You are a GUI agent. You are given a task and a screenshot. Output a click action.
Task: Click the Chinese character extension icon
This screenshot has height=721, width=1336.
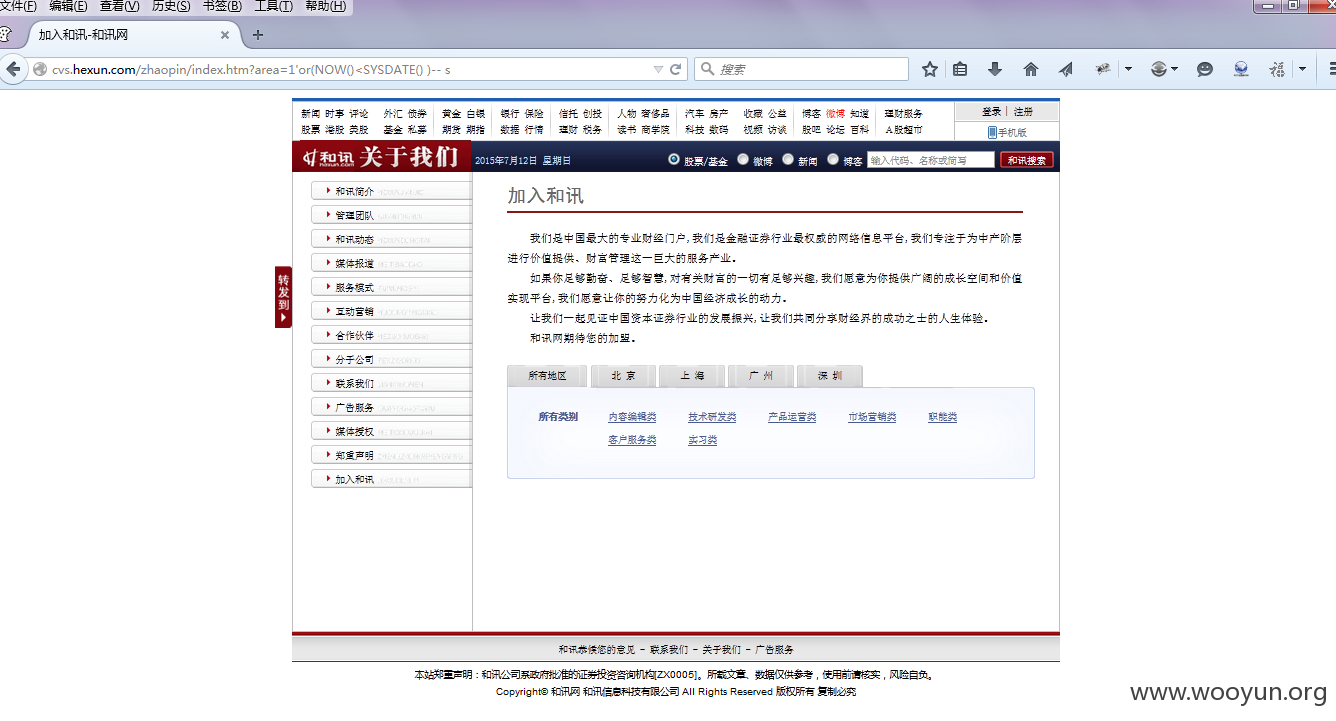tap(1277, 69)
